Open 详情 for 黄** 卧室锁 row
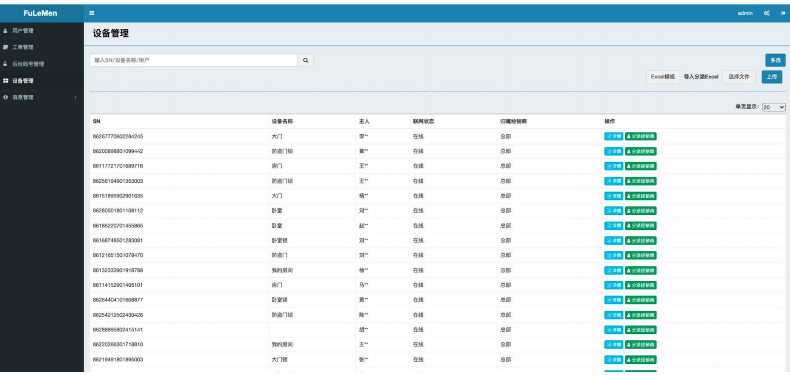The image size is (790, 375). tap(613, 300)
